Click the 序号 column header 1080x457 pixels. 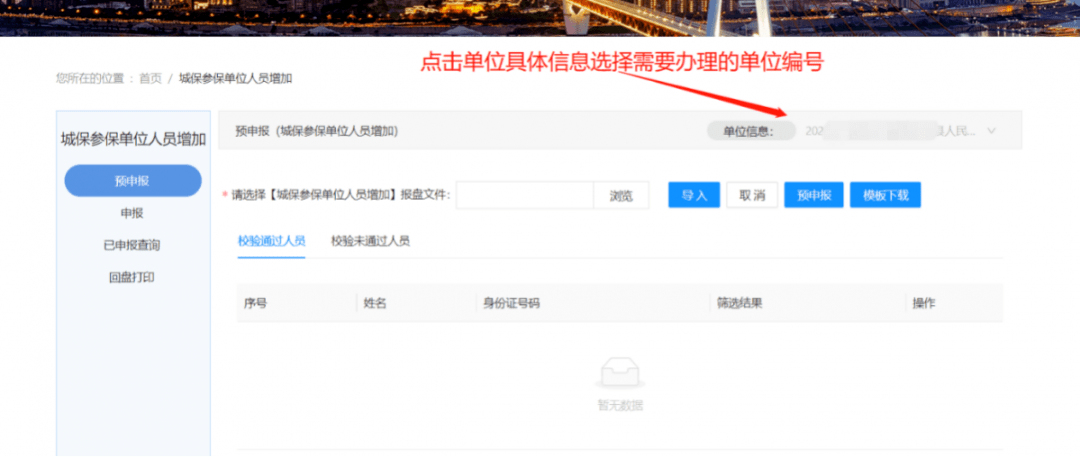click(255, 303)
